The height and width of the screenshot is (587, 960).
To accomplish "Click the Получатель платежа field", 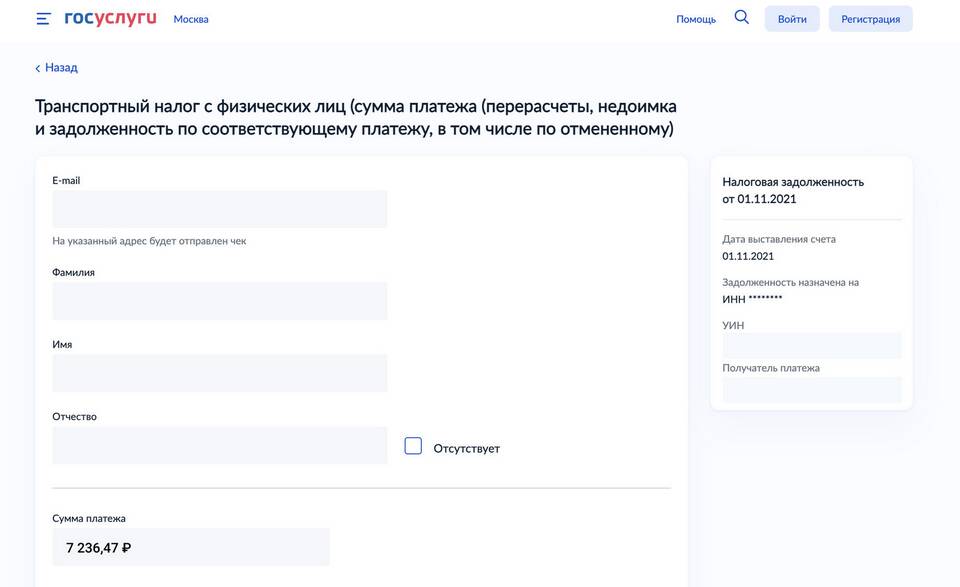I will point(812,389).
